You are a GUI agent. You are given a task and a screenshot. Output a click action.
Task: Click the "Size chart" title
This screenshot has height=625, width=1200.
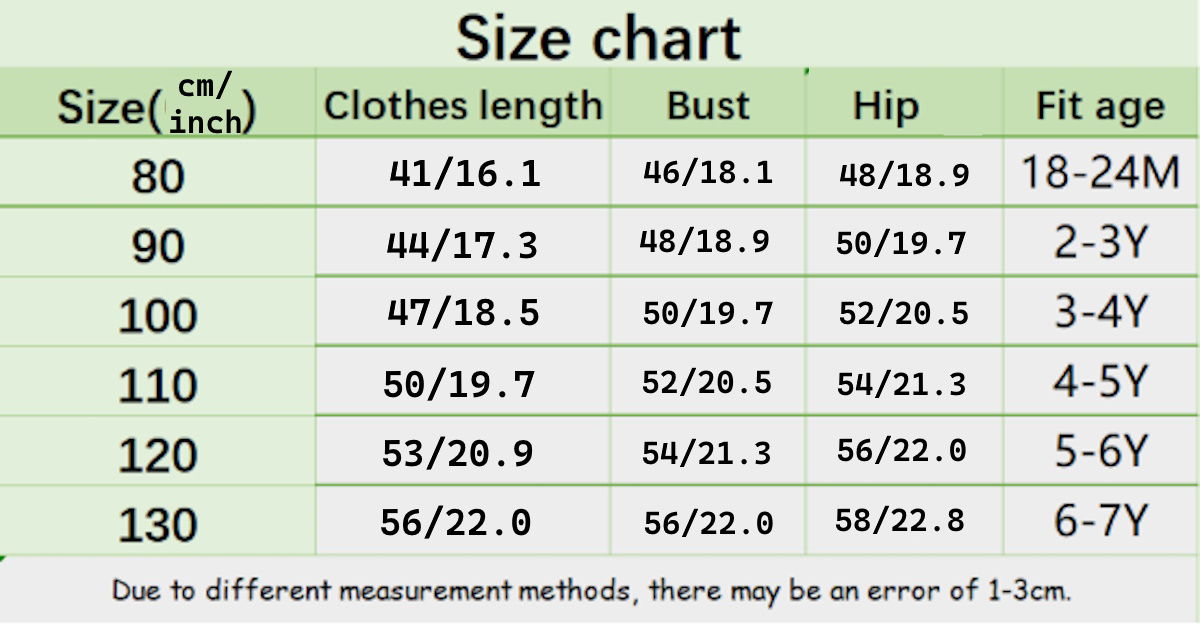[x=598, y=38]
